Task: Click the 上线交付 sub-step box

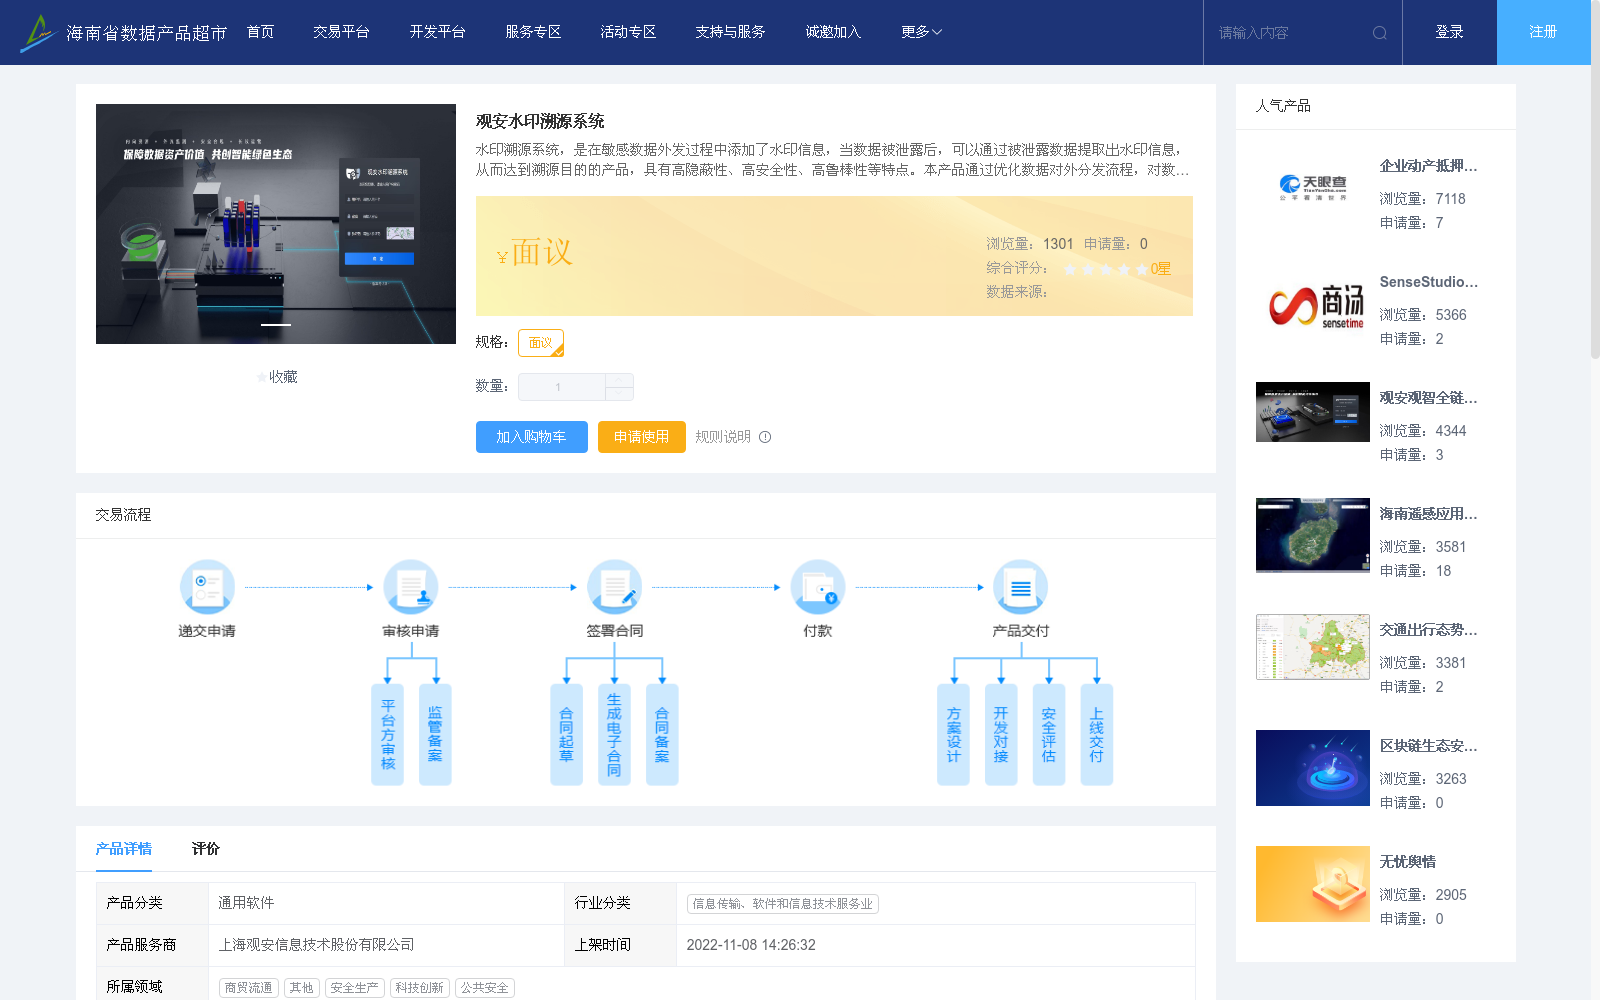Action: (x=1097, y=734)
